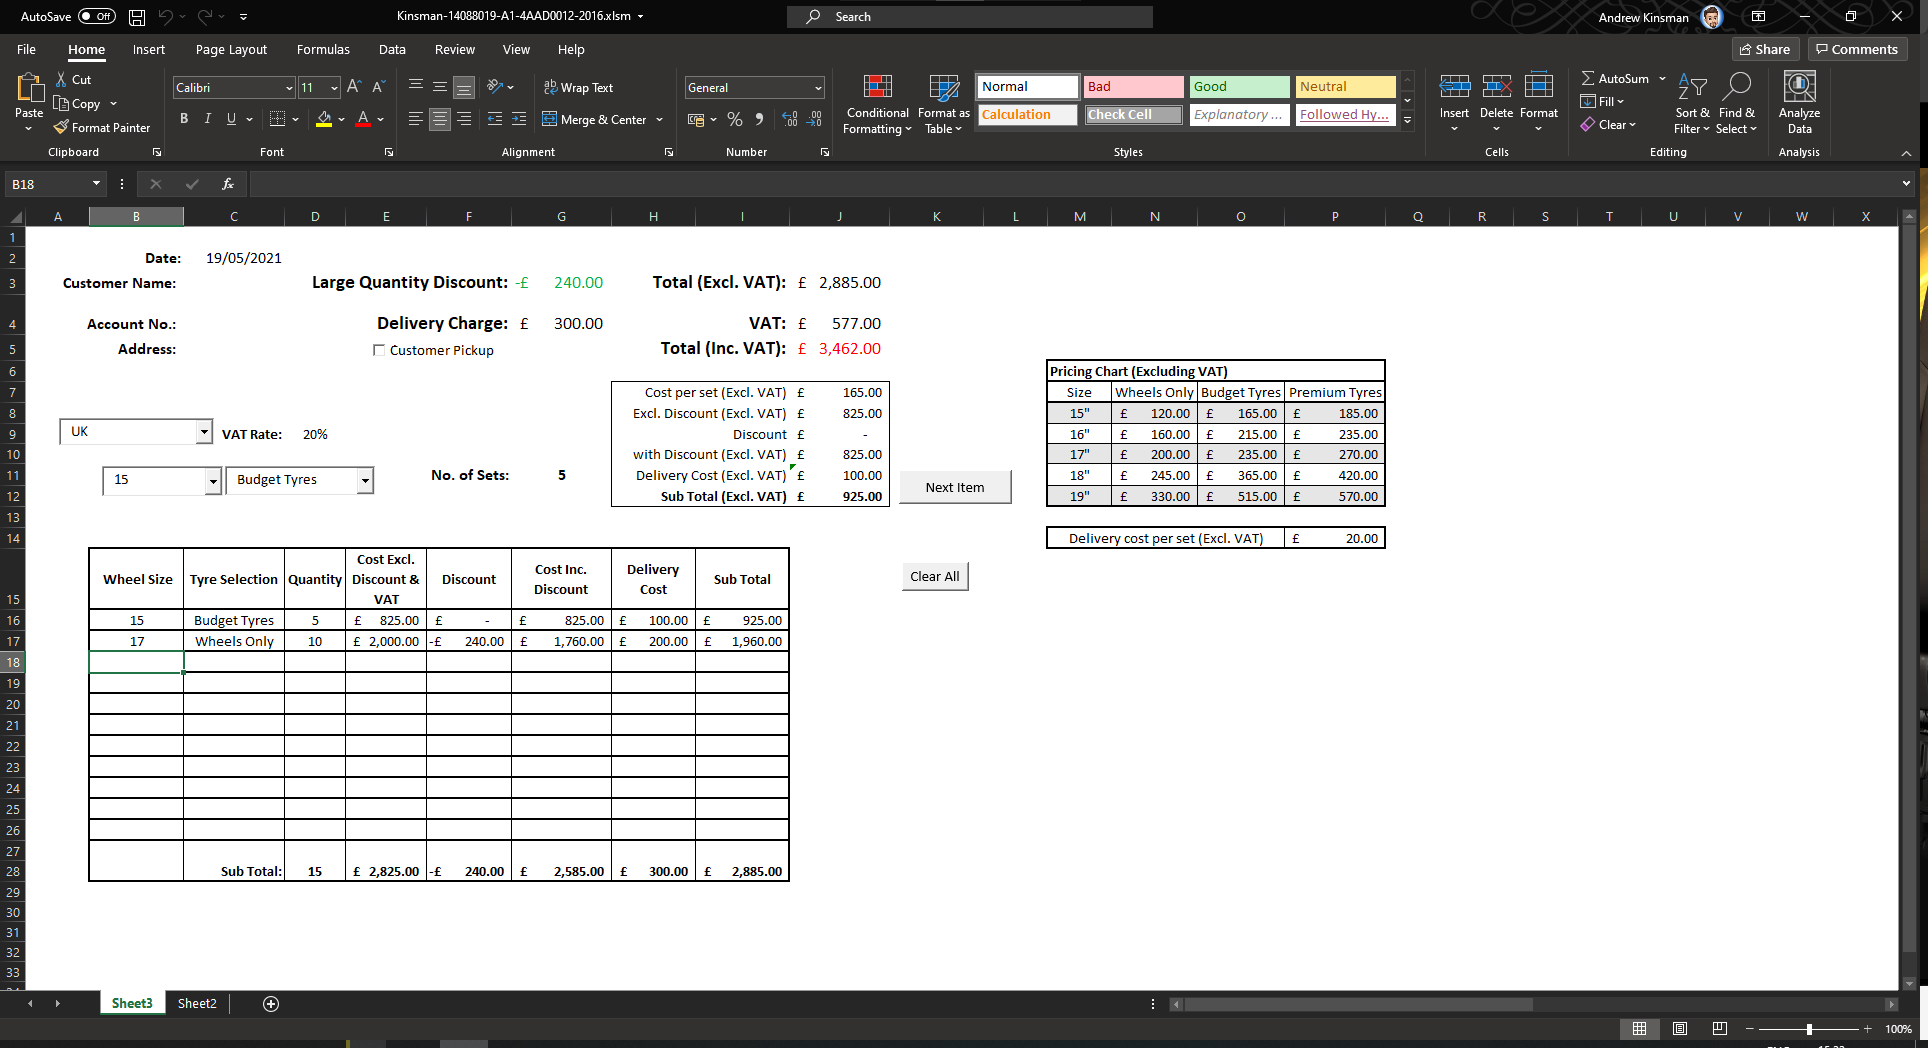Viewport: 1928px width, 1048px height.
Task: Open the Font Size dropdown
Action: [x=332, y=88]
